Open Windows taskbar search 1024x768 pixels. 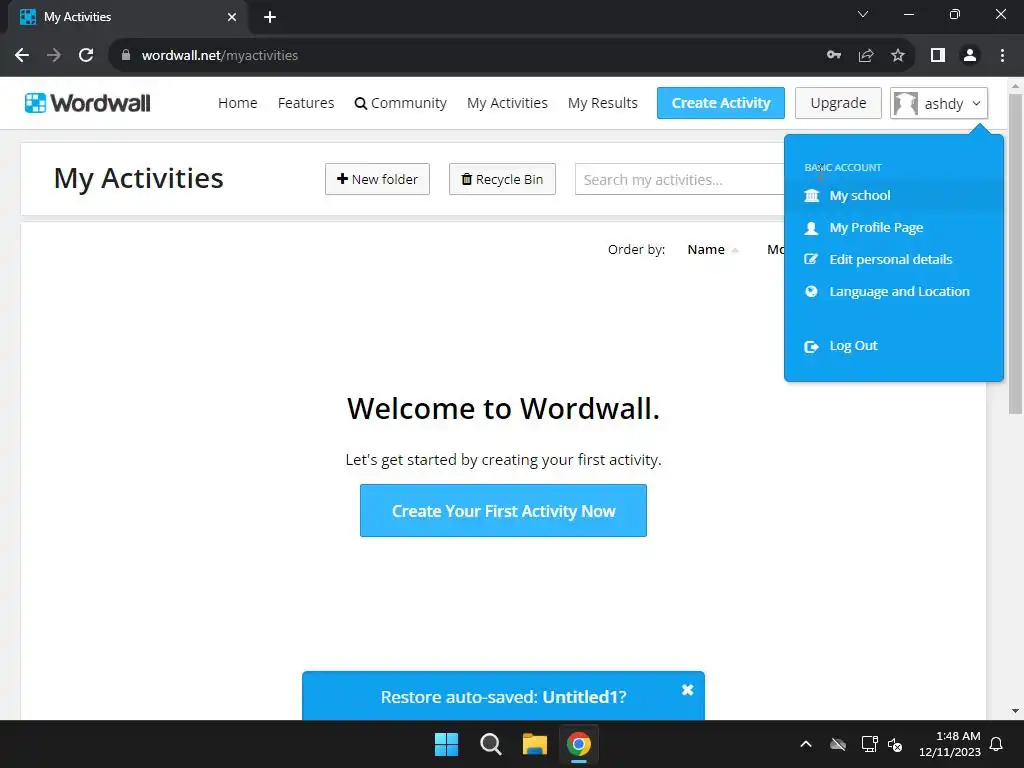pos(490,744)
